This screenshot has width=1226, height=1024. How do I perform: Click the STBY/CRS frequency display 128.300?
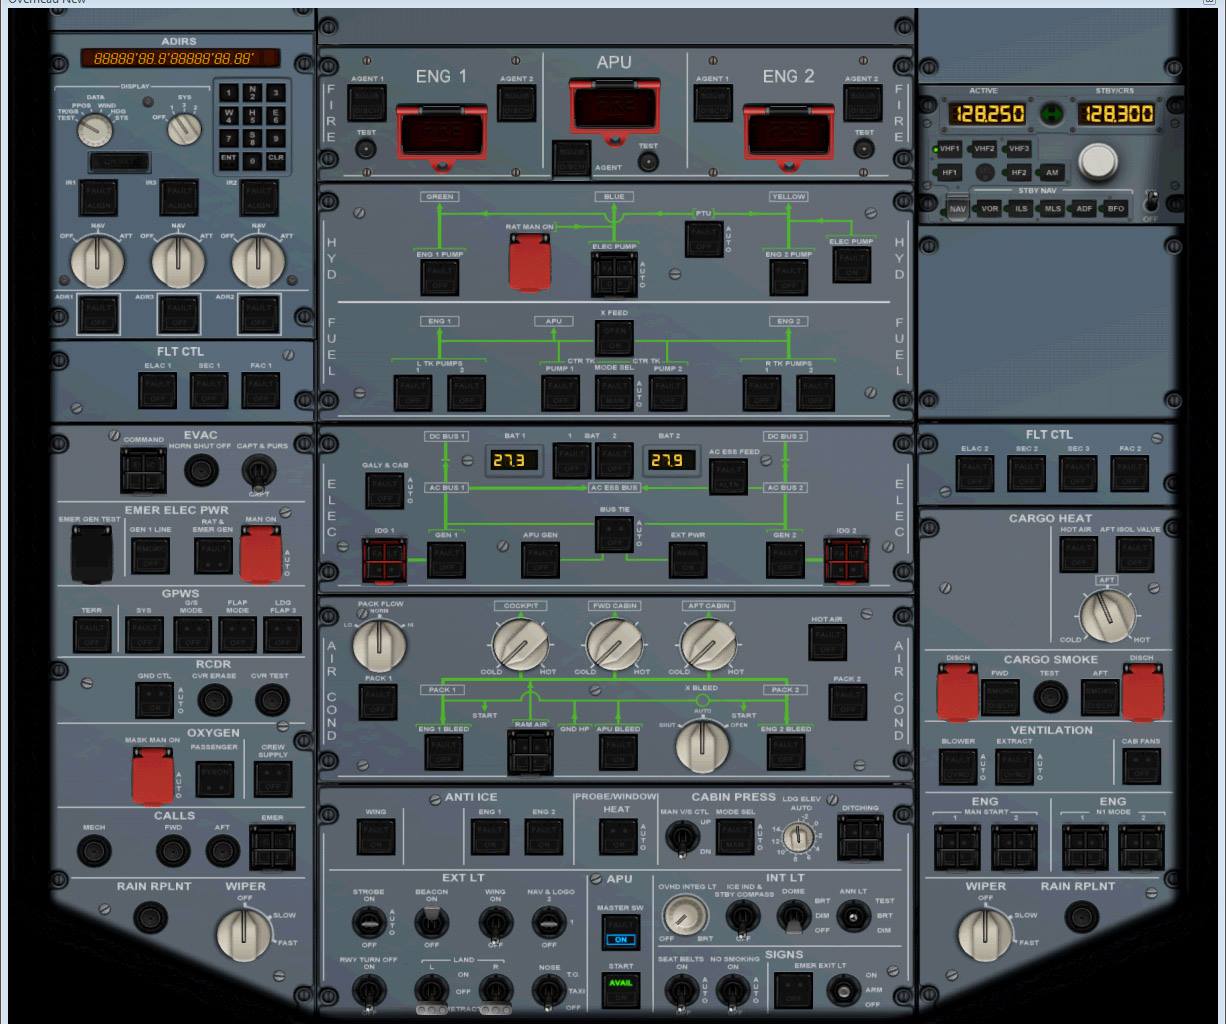pos(1116,114)
